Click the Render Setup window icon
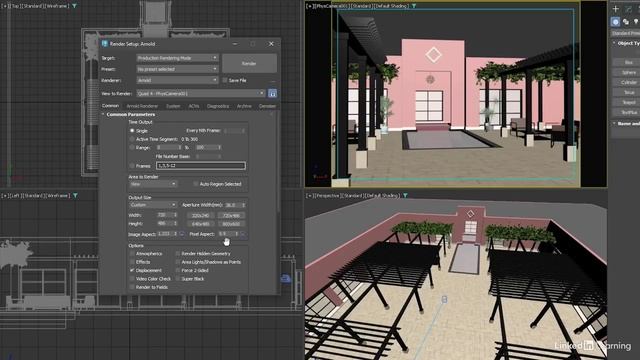This screenshot has height=360, width=640. pos(104,44)
